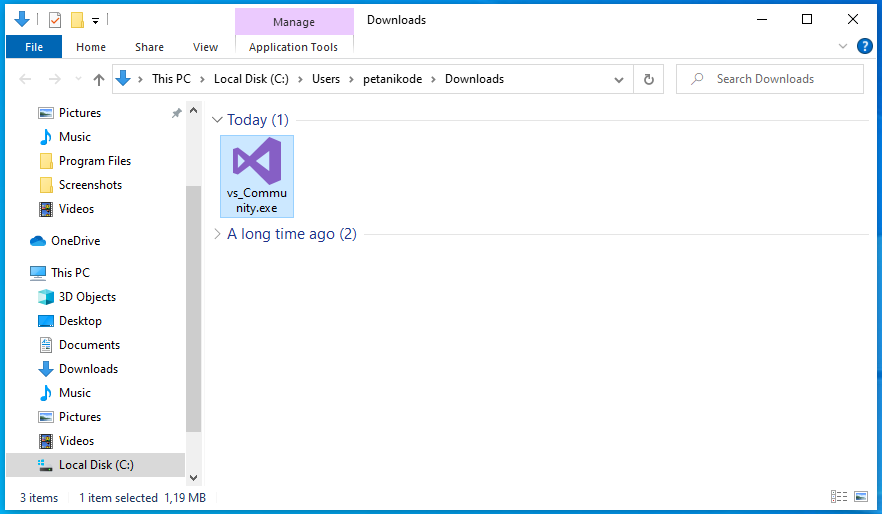Expand the ribbon with the chevron
Image resolution: width=882 pixels, height=514 pixels.
click(x=842, y=46)
